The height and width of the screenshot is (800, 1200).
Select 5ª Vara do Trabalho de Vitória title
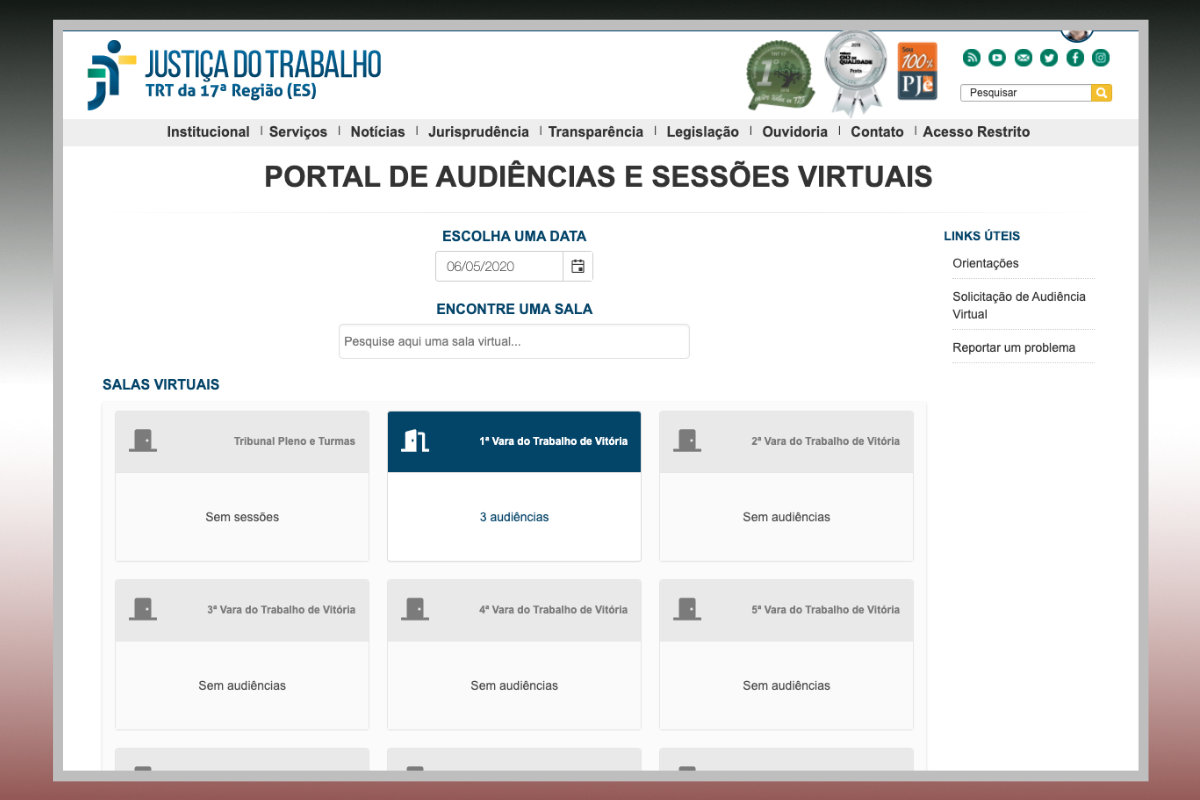(825, 610)
